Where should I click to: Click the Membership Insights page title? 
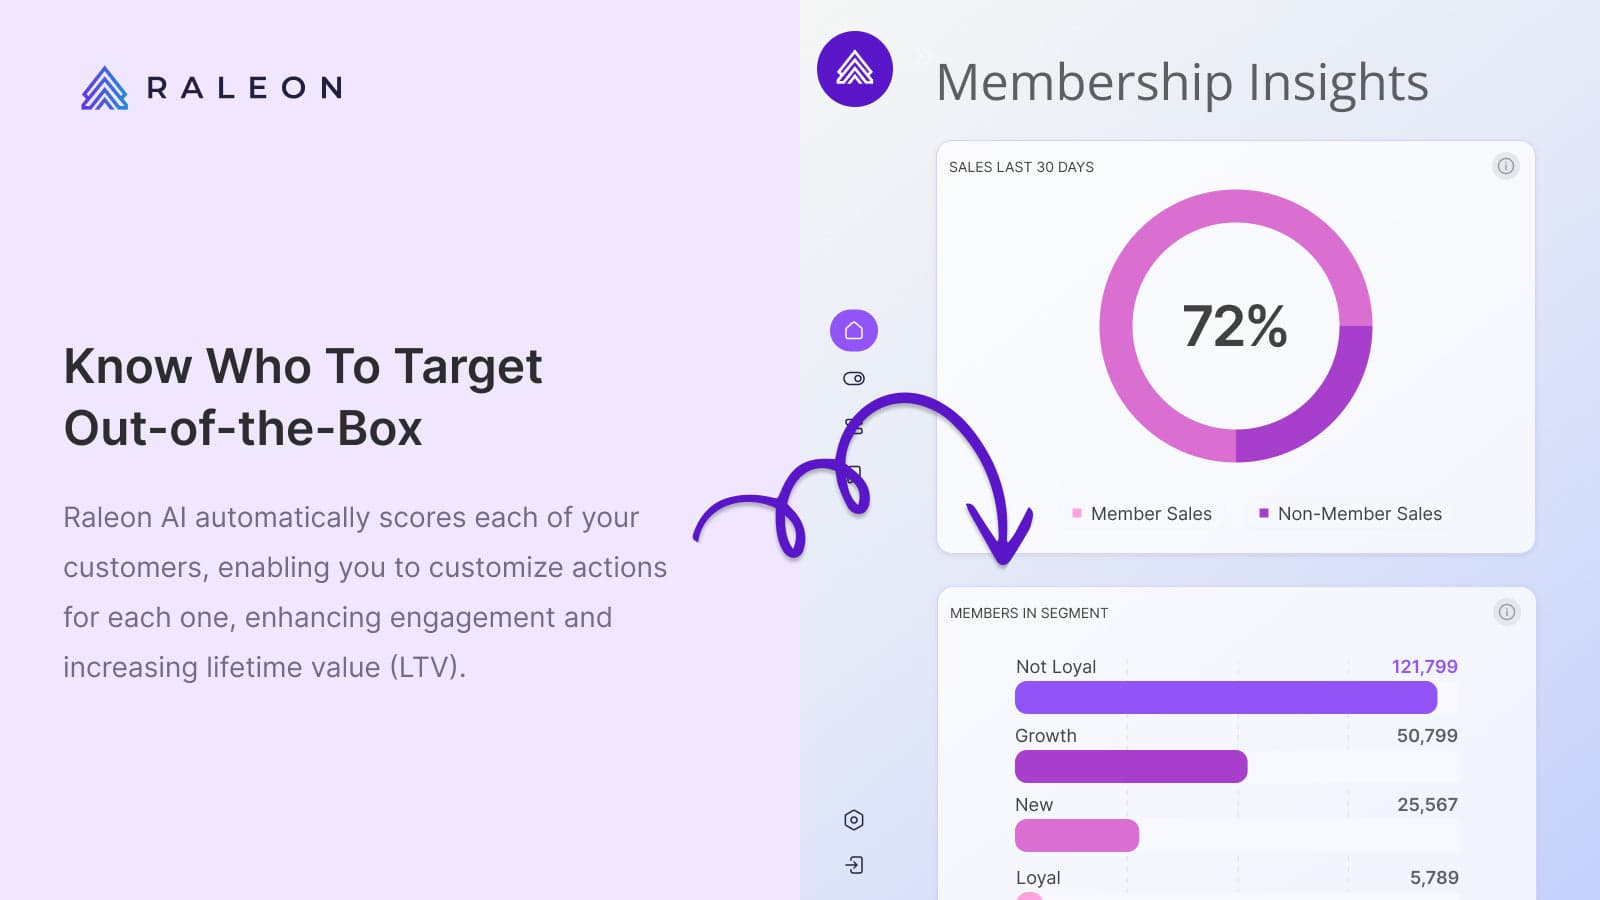click(1182, 82)
